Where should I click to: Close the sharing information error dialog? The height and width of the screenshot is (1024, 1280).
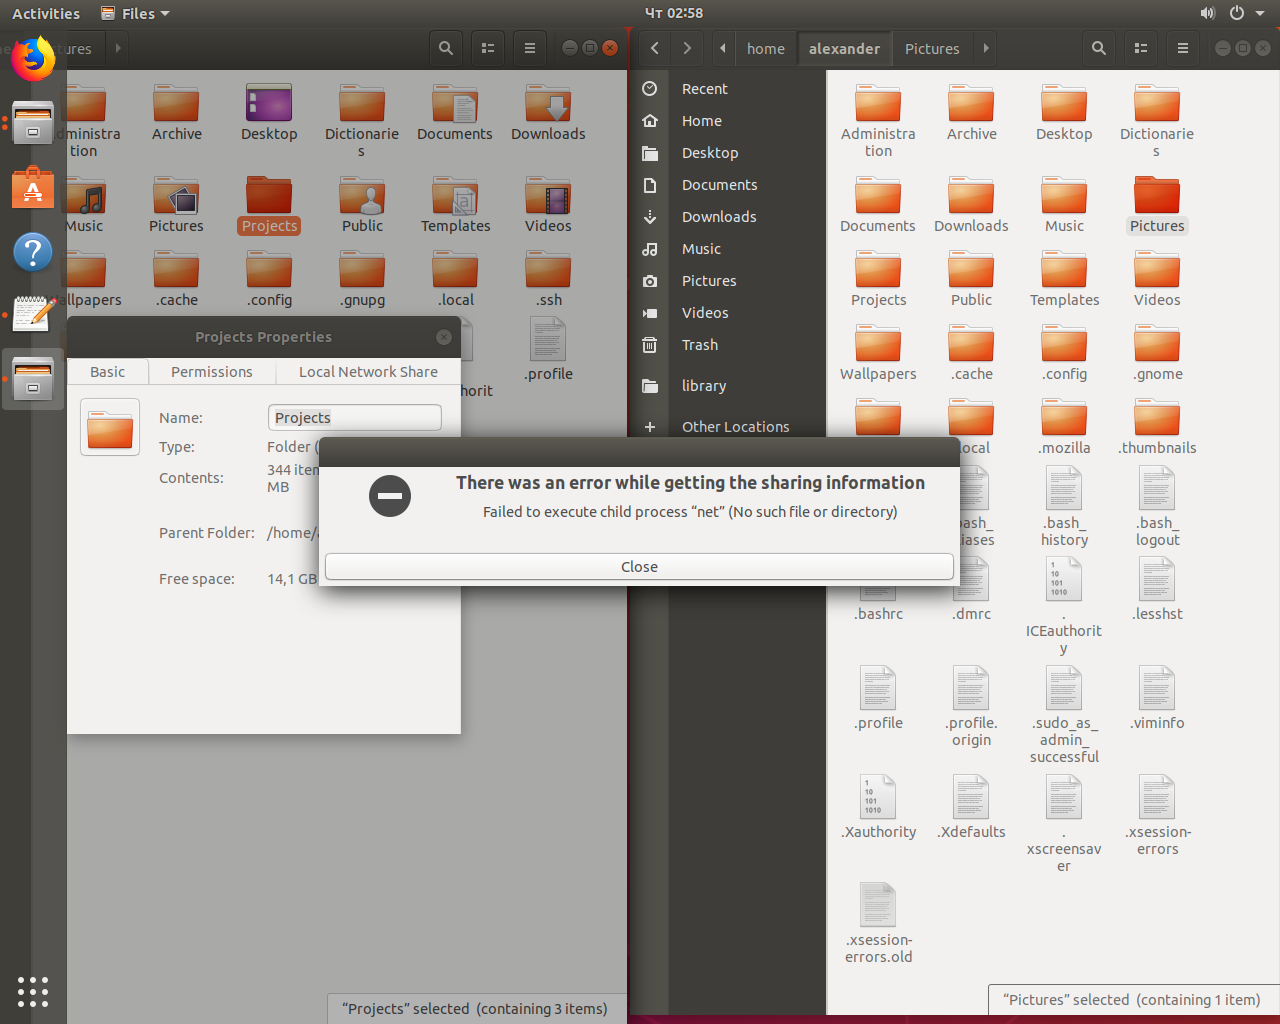click(x=639, y=567)
